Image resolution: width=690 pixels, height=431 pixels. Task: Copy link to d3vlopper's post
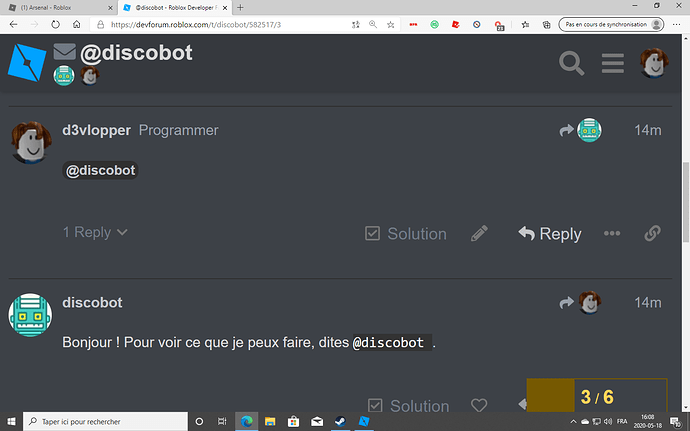(652, 233)
